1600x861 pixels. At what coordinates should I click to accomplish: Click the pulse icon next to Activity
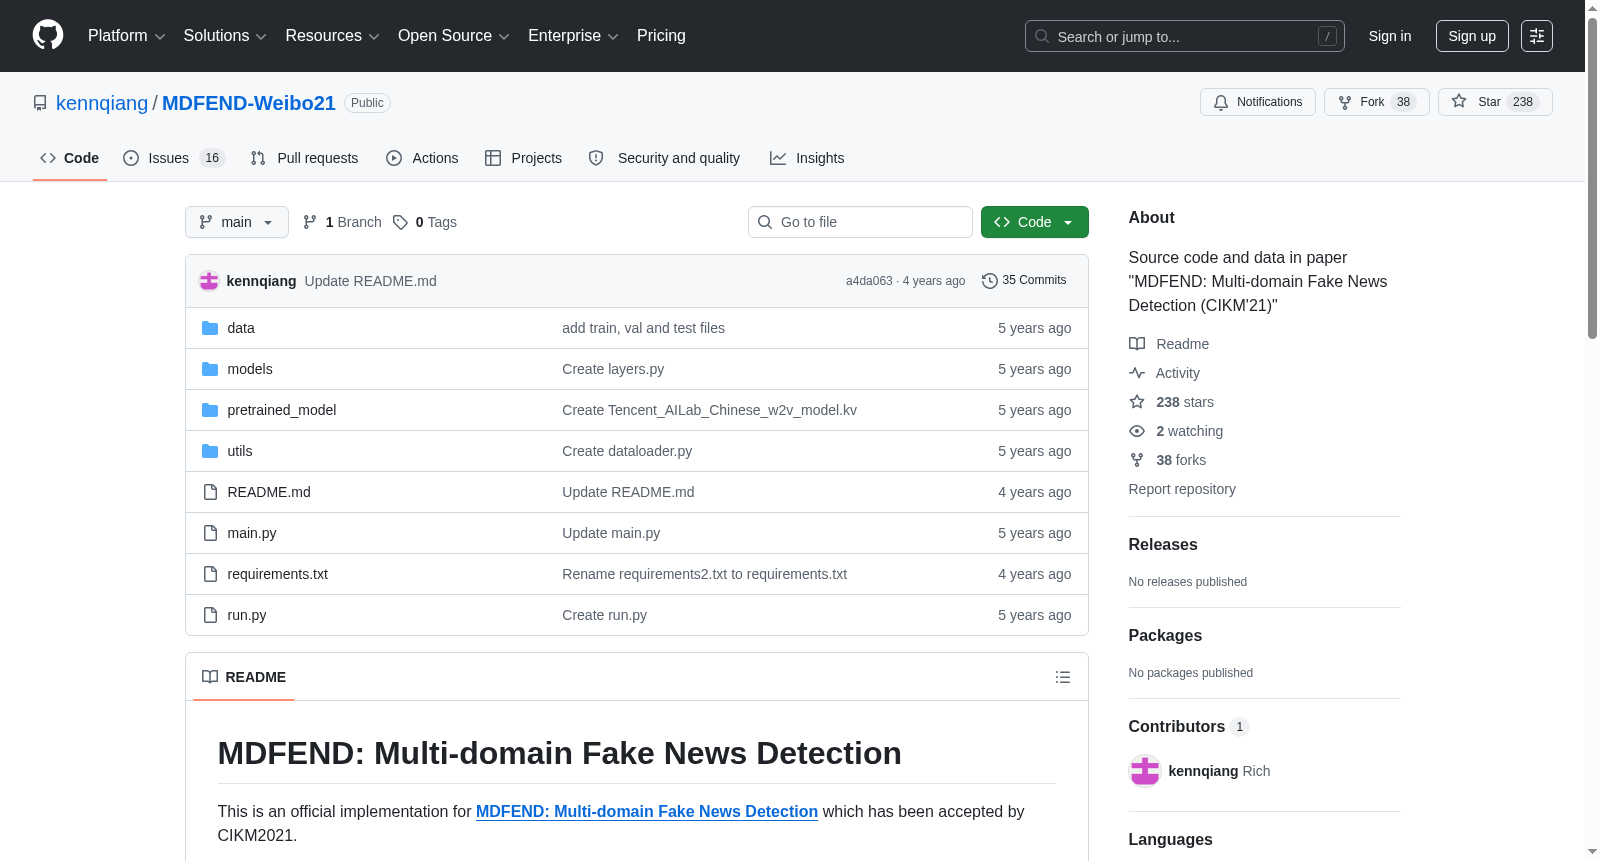tap(1137, 373)
